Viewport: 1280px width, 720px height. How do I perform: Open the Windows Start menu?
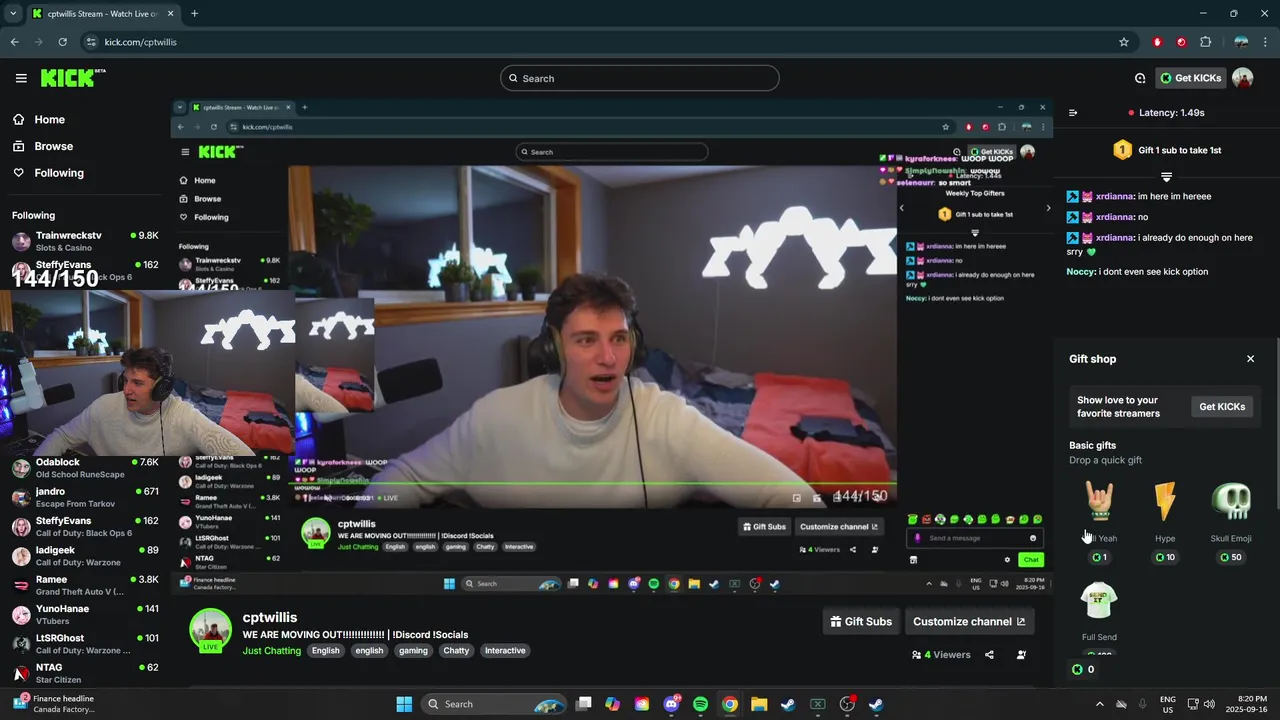point(404,704)
